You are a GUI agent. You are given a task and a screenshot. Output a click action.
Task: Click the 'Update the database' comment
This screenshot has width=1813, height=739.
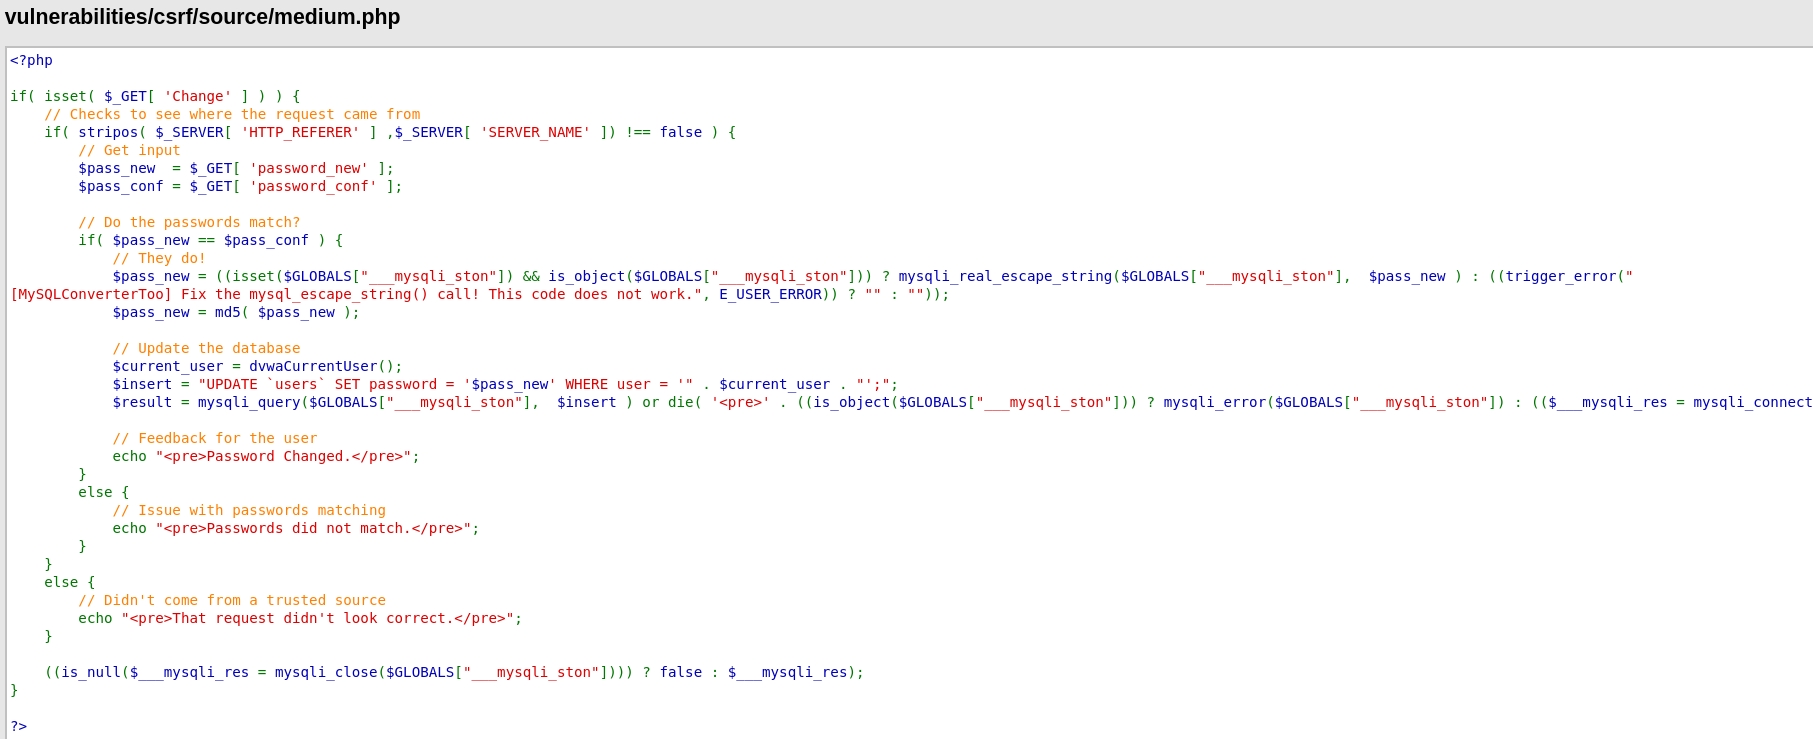[x=206, y=348]
